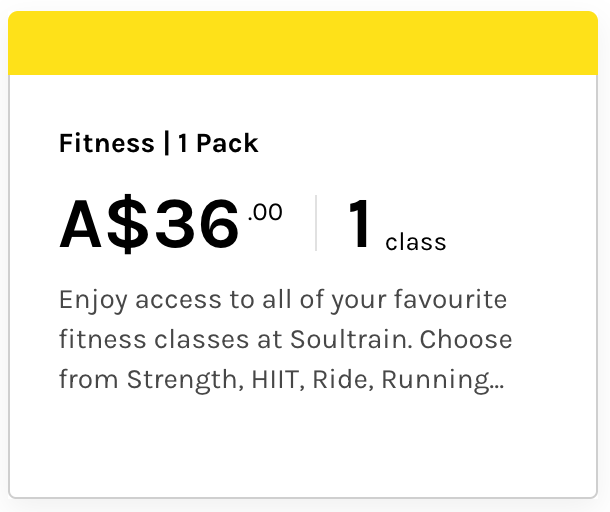Expand the truncated ellipsis after "Running"
The height and width of the screenshot is (512, 610).
495,380
